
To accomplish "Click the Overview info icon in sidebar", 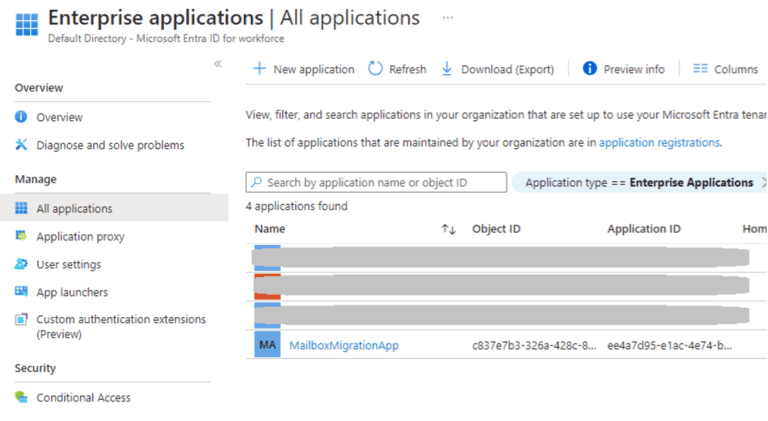I will pos(21,117).
